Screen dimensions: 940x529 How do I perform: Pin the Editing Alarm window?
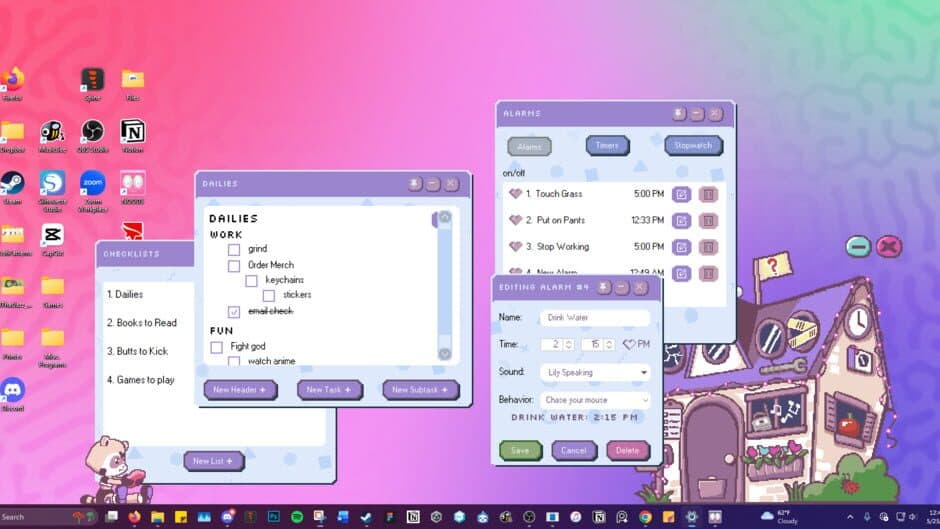(x=604, y=287)
